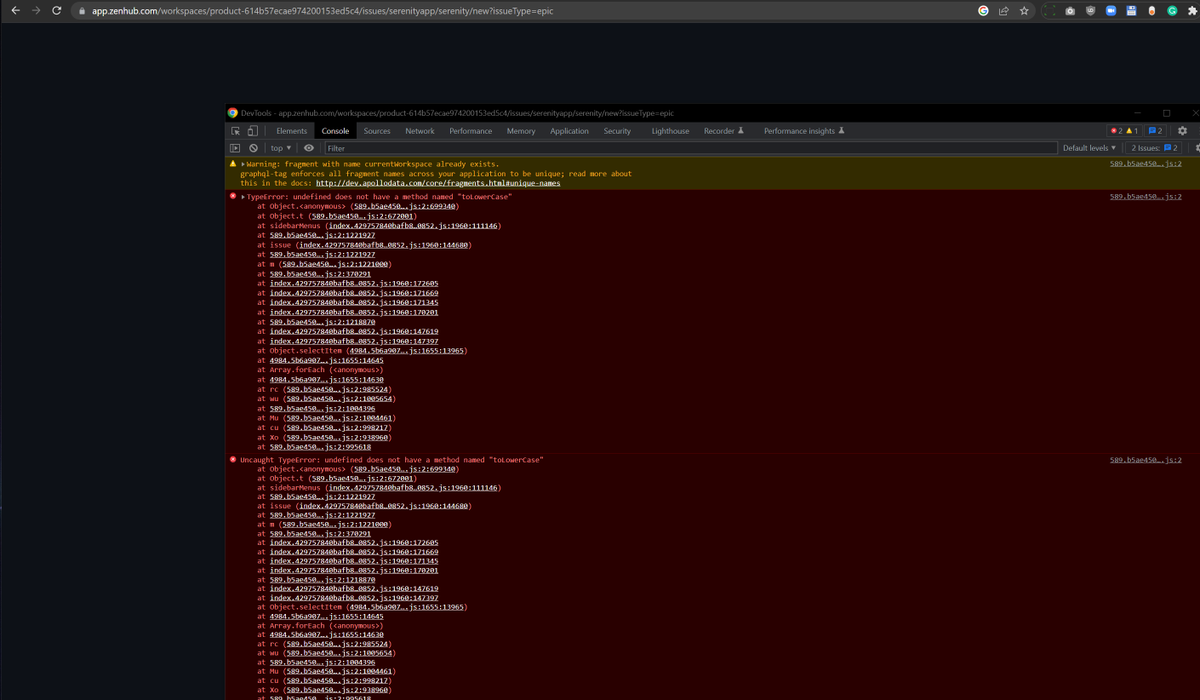Open DevTools settings gear icon
Viewport: 1200px width, 700px height.
1182,131
